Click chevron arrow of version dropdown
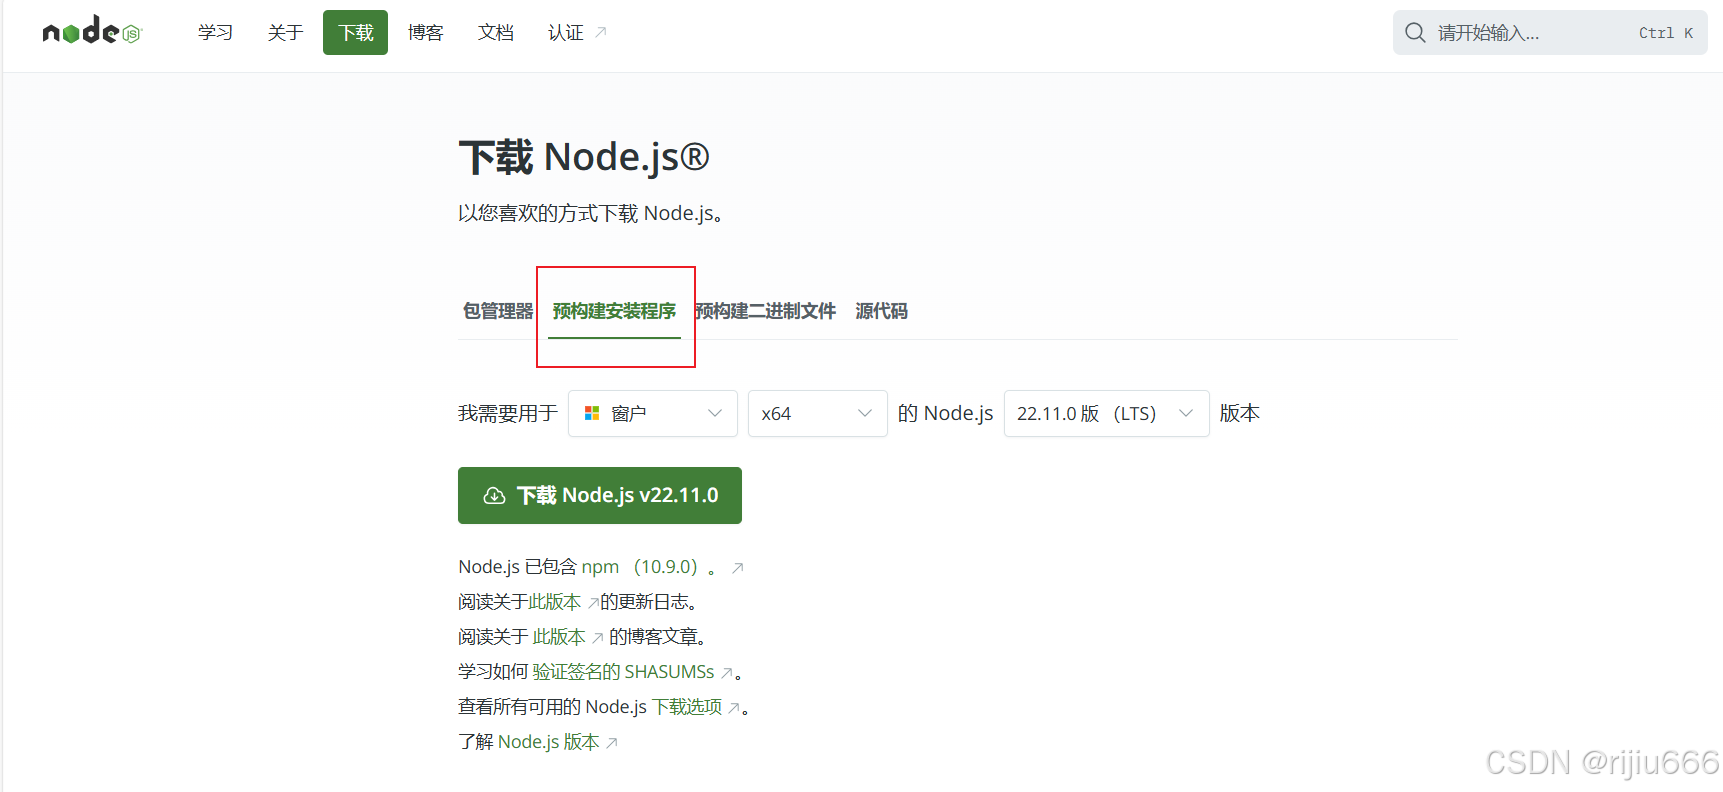The width and height of the screenshot is (1723, 792). pos(1186,413)
